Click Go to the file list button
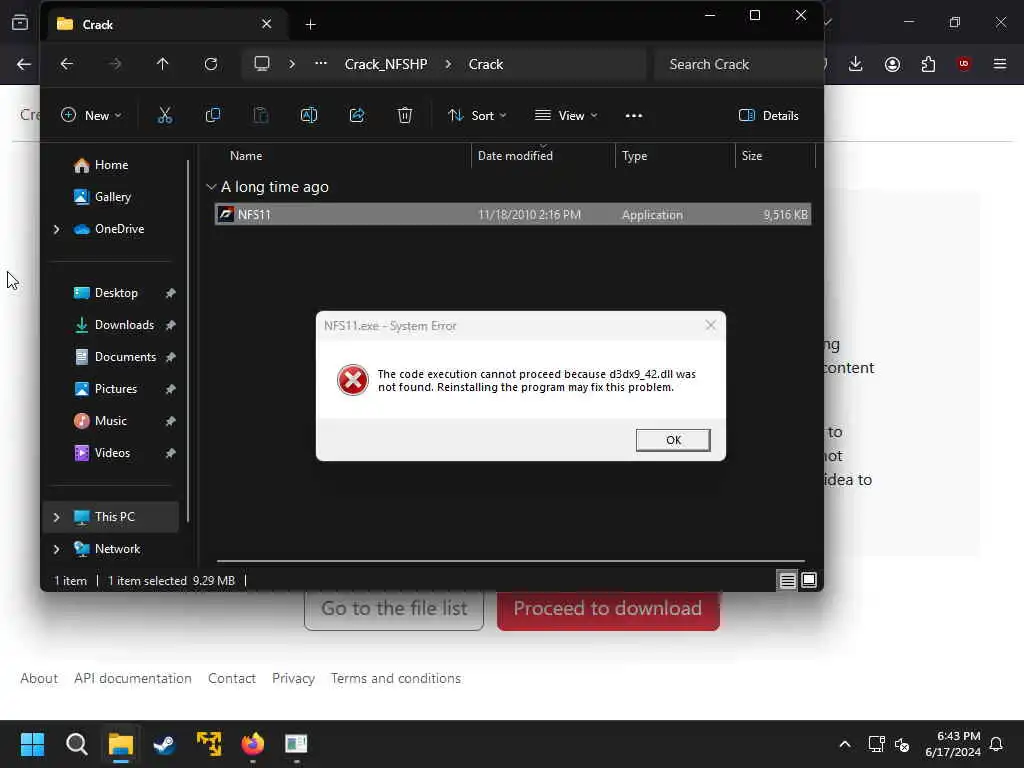 394,609
